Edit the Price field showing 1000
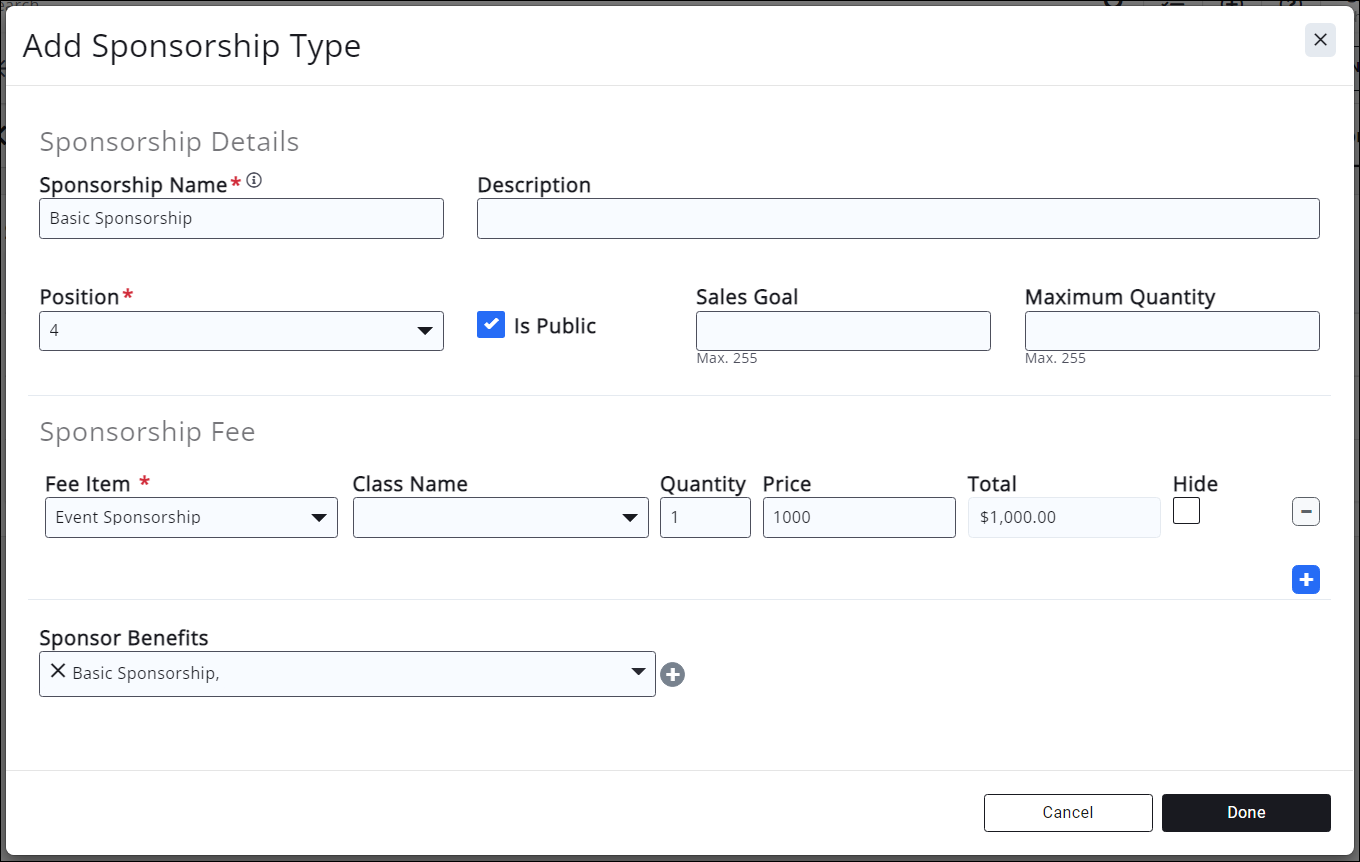 (858, 518)
